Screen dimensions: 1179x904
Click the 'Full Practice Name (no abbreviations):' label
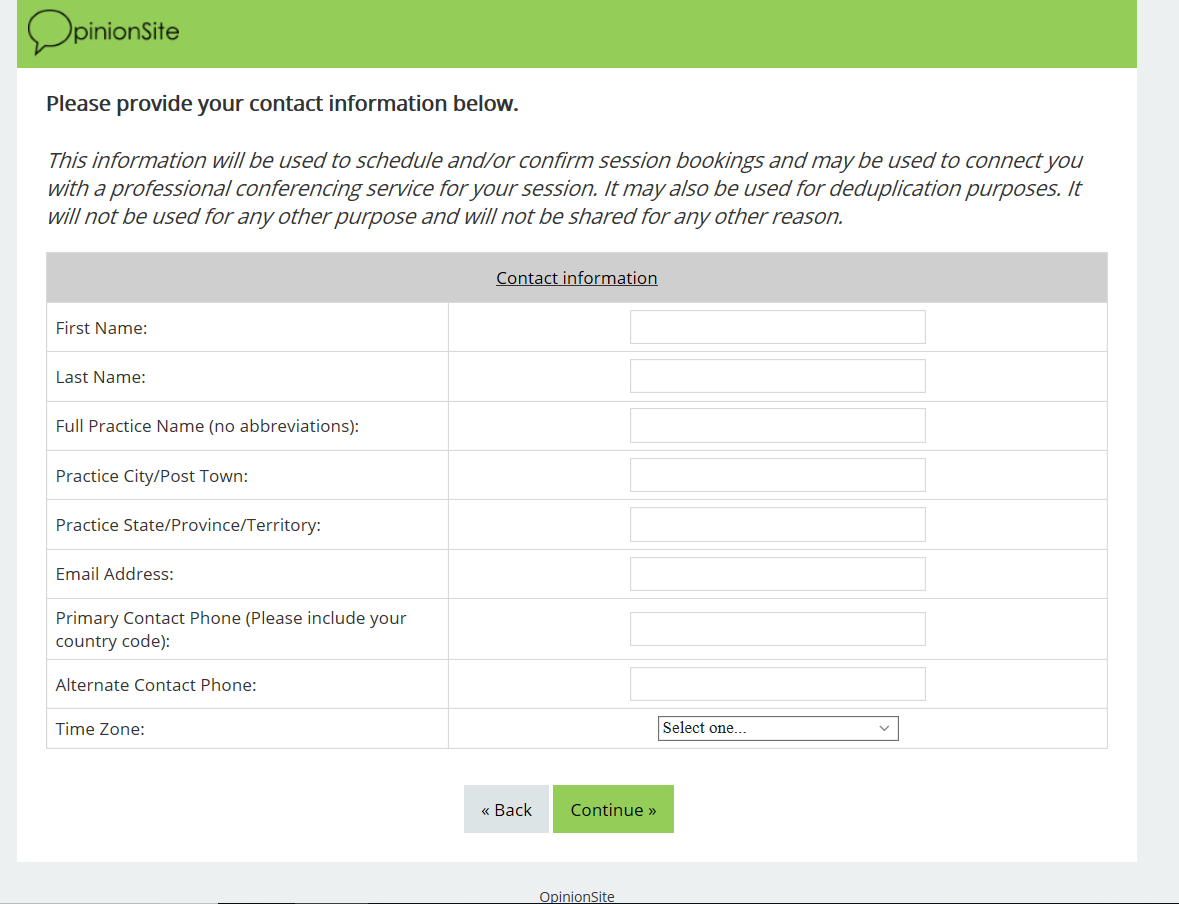208,426
